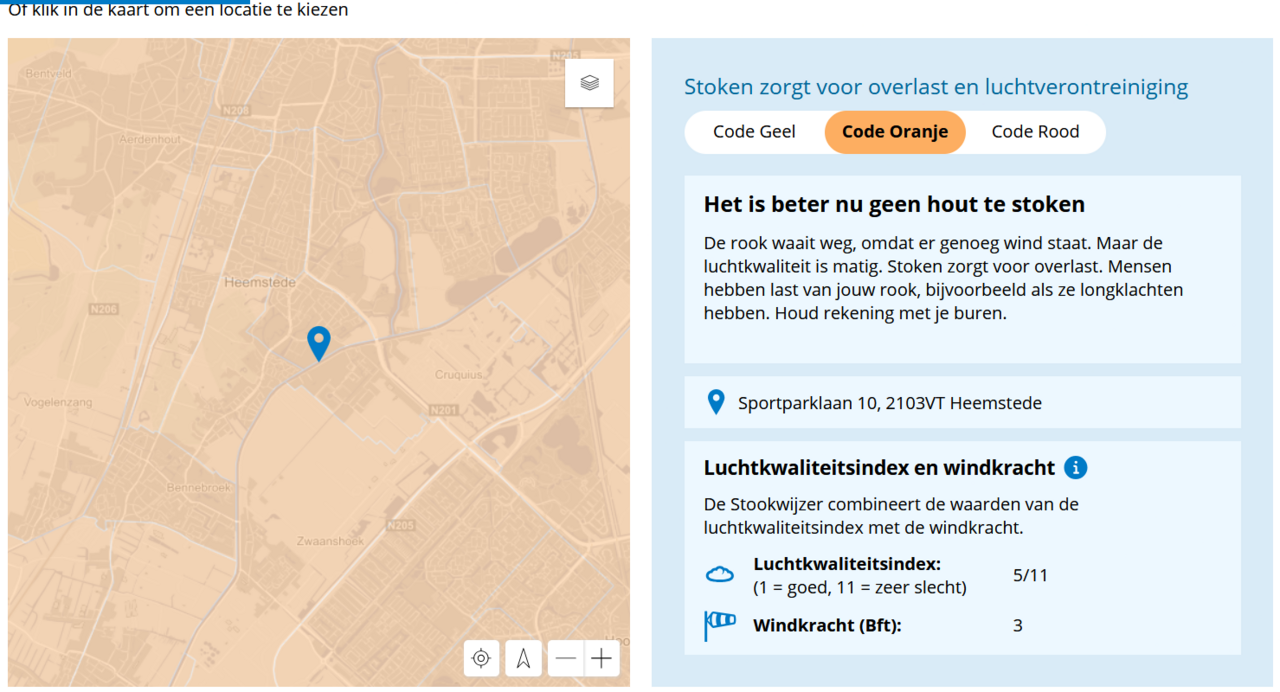This screenshot has height=692, width=1280.
Task: Toggle the zoom out control on the map
Action: tap(565, 658)
